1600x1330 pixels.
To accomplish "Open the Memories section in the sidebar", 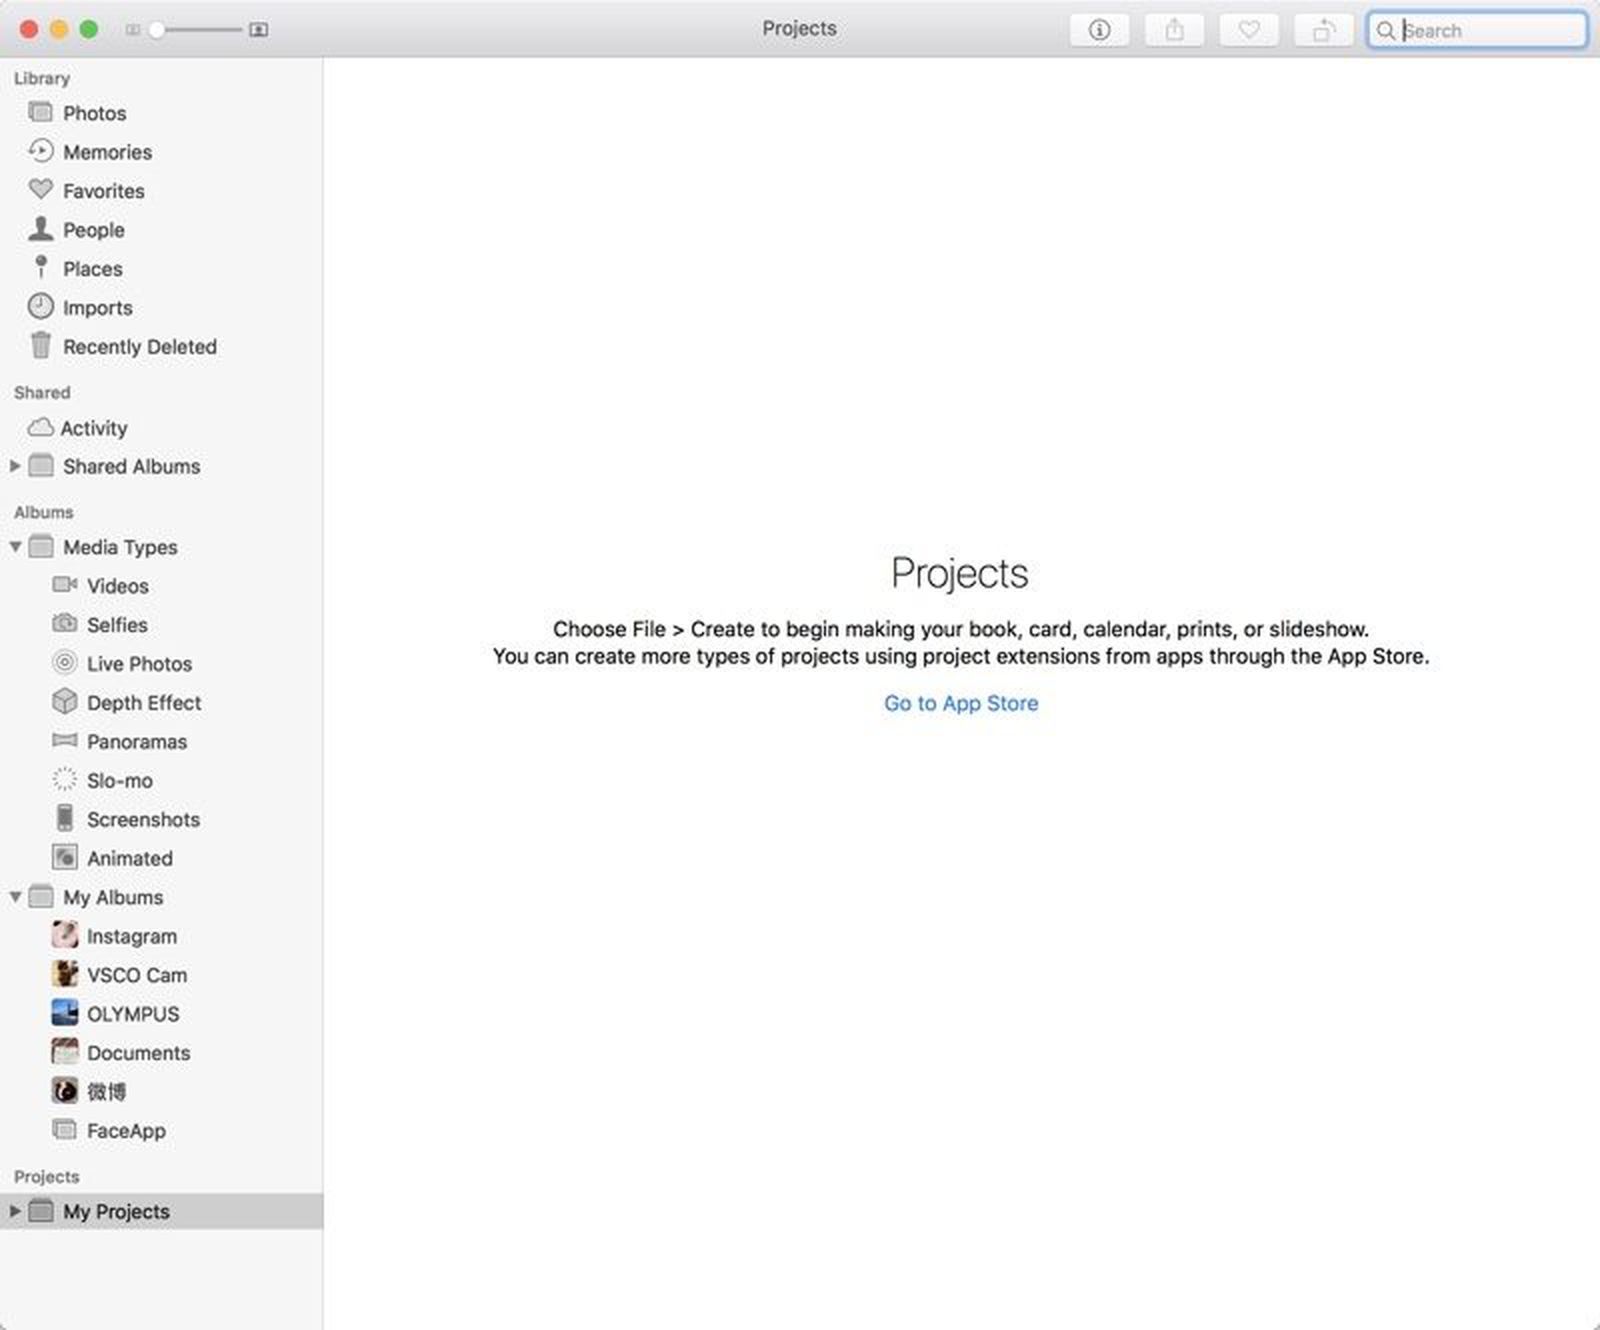I will [x=107, y=152].
